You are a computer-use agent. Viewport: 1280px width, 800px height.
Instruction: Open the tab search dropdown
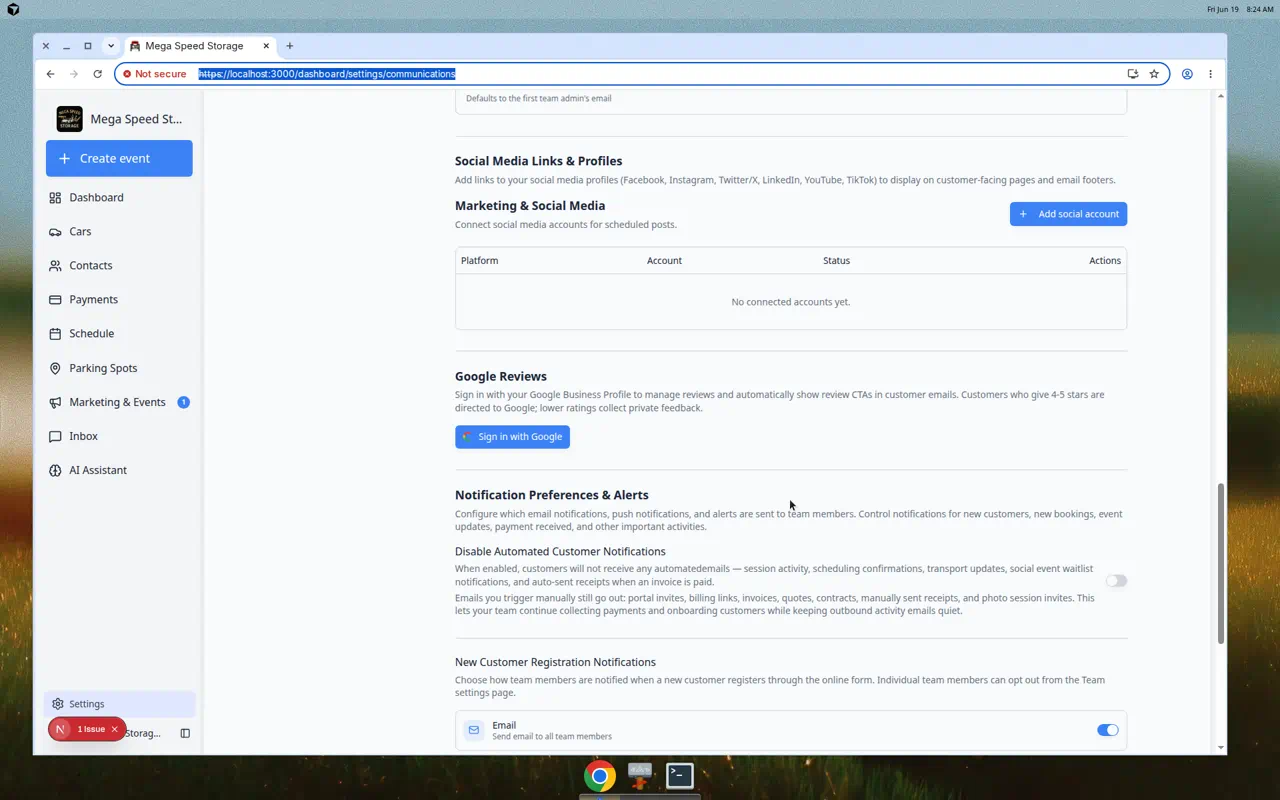tap(111, 46)
